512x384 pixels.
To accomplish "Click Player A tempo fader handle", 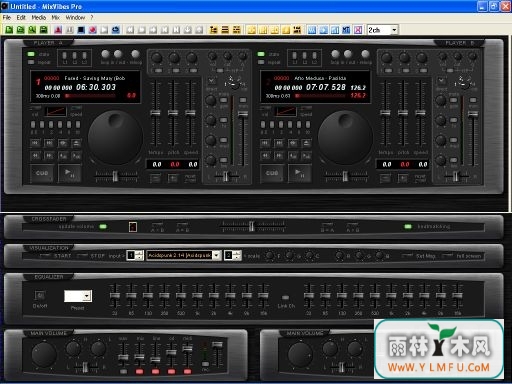I will click(155, 113).
